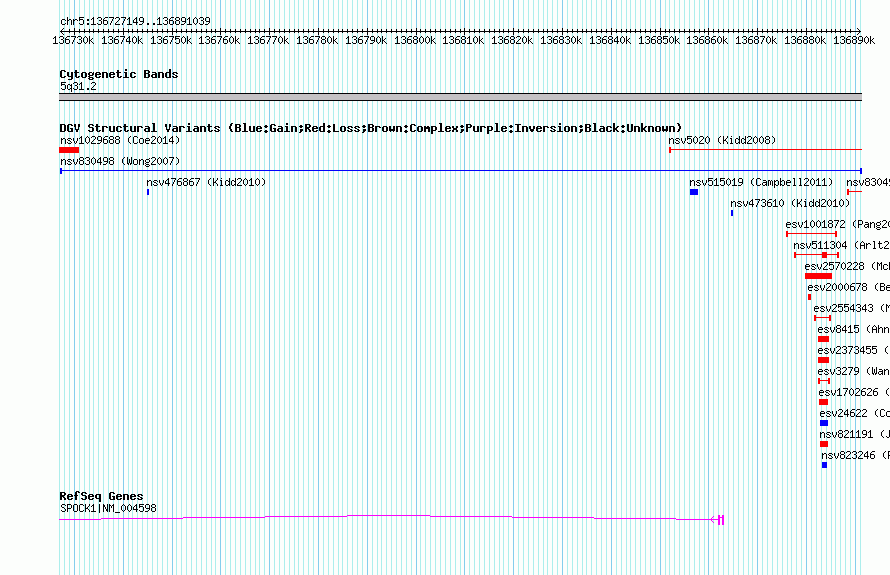Click the red esv2373455 loss block
The image size is (890, 575).
(x=824, y=360)
